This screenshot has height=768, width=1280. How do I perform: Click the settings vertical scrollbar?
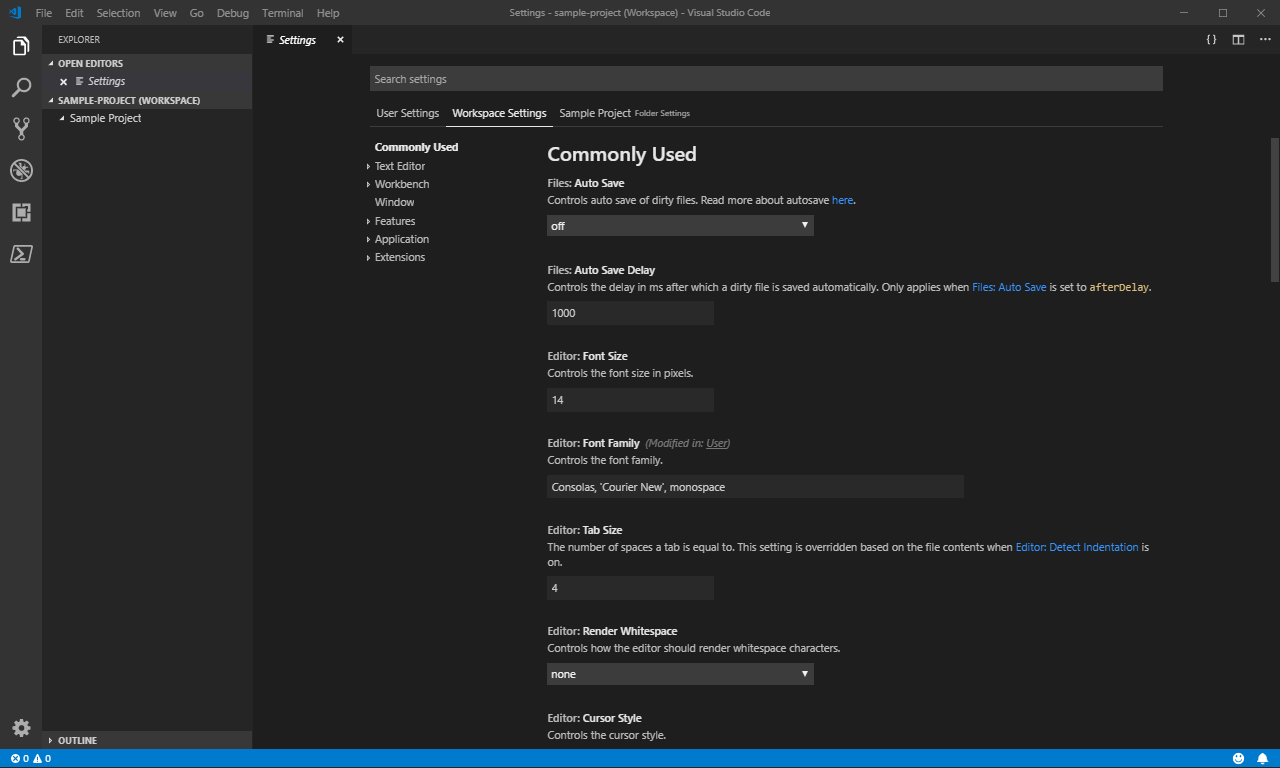[1274, 210]
